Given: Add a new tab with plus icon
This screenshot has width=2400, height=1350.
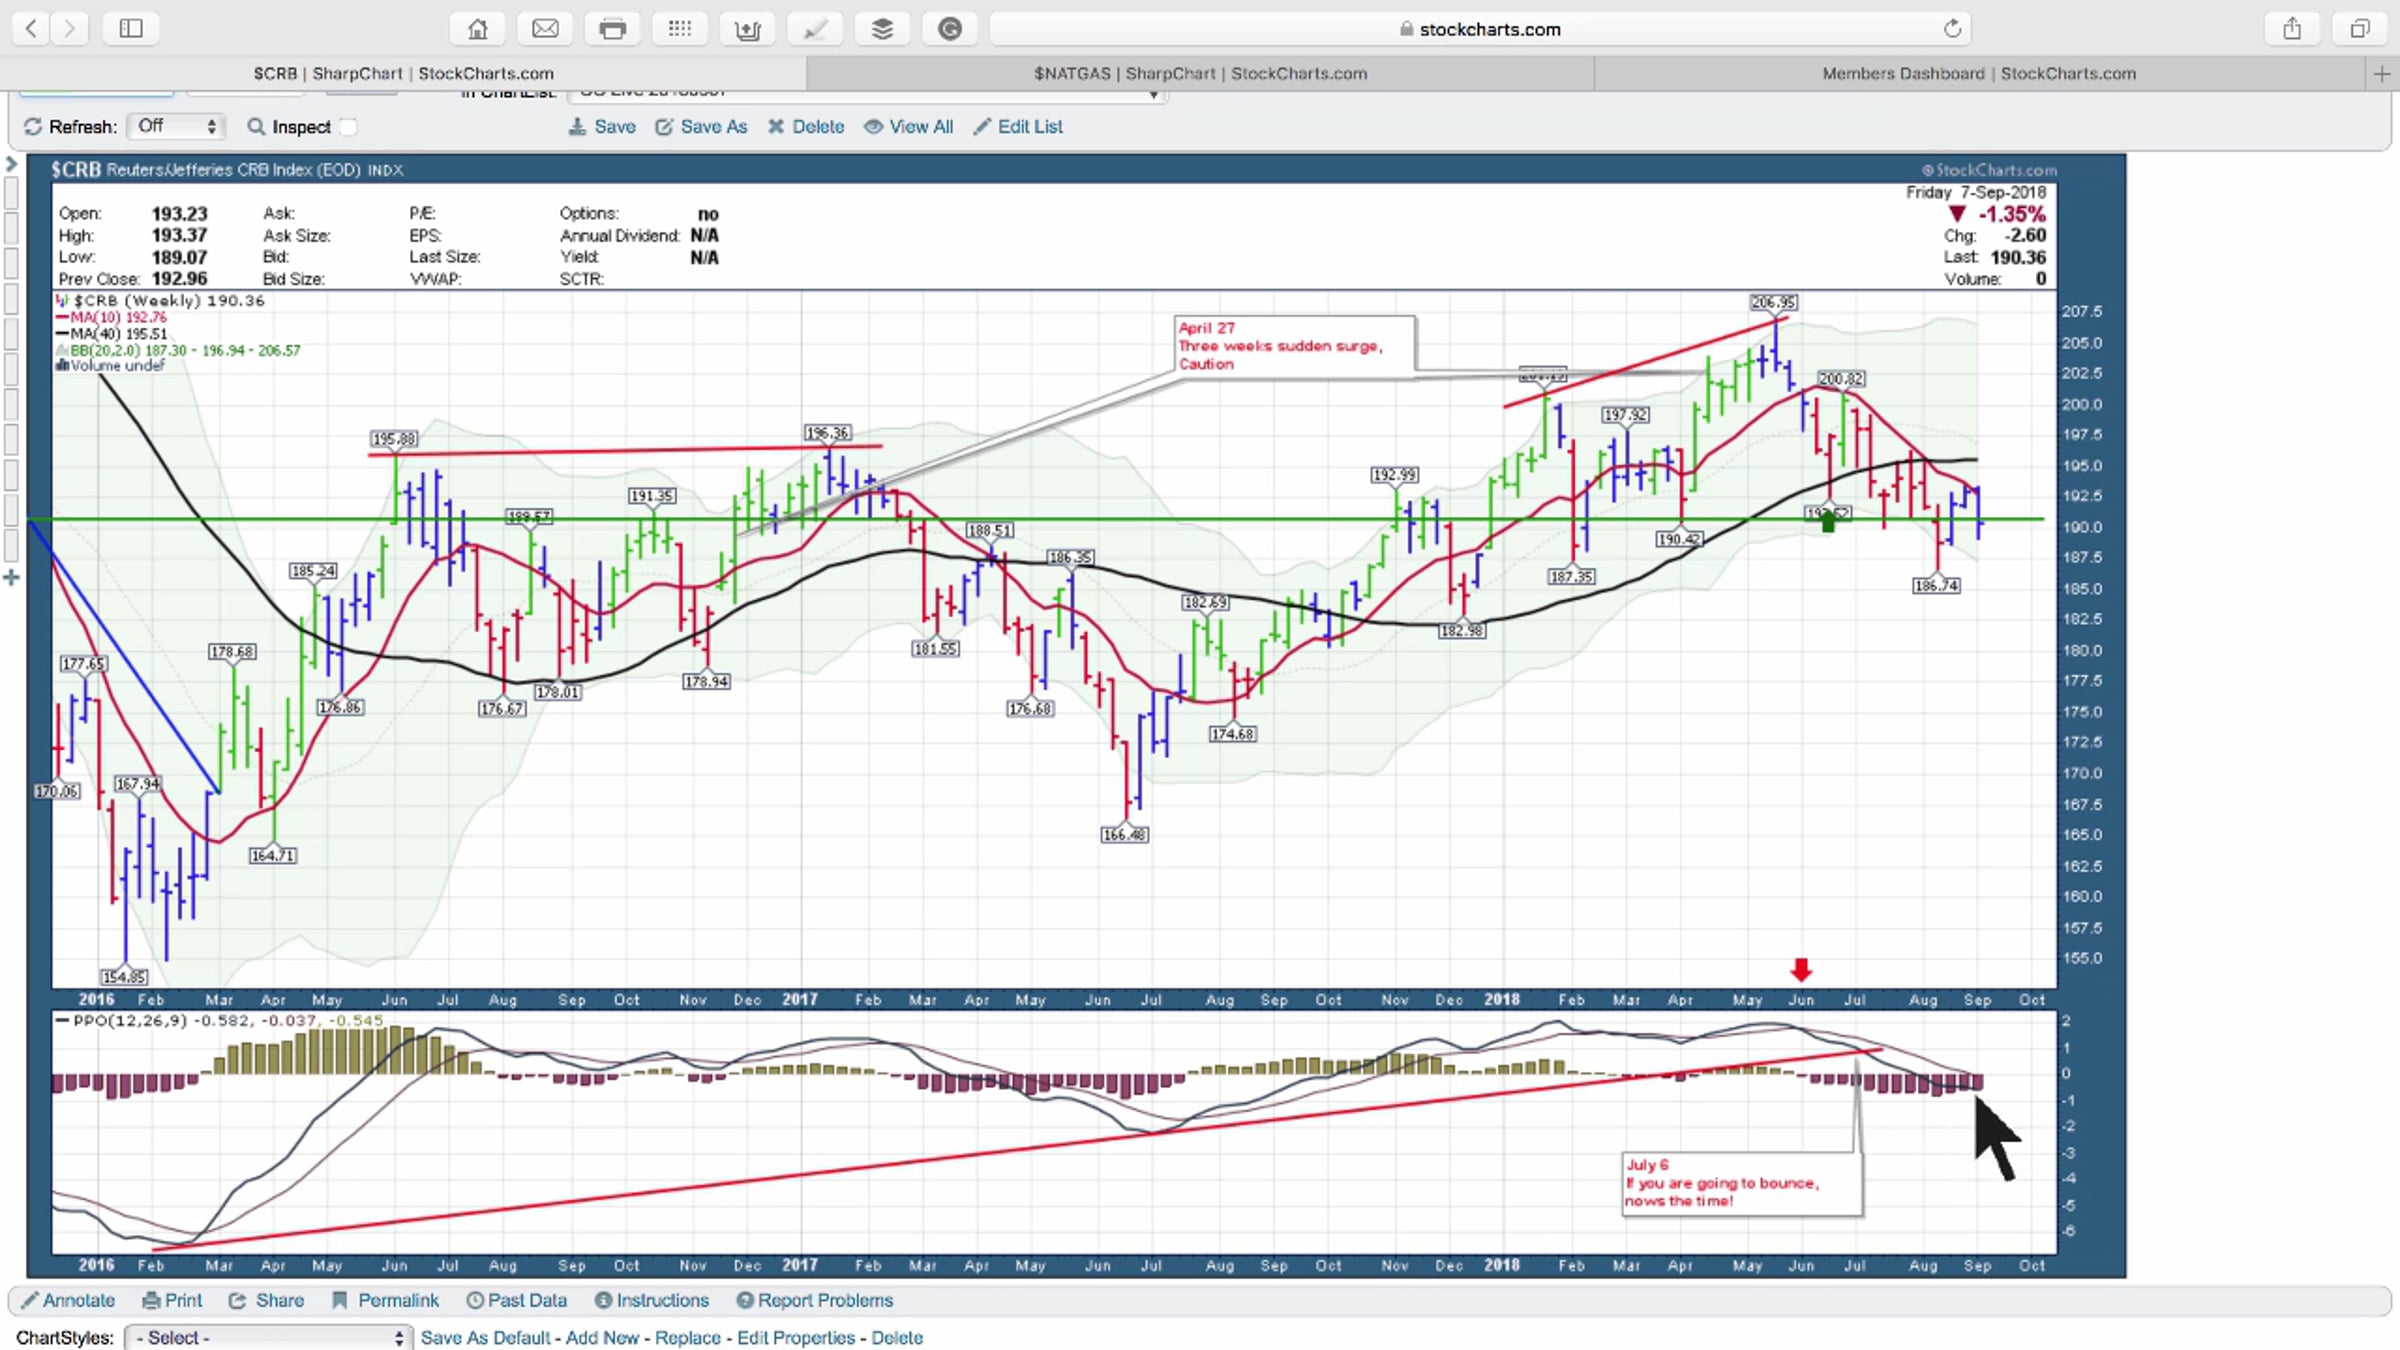Looking at the screenshot, I should coord(2382,73).
